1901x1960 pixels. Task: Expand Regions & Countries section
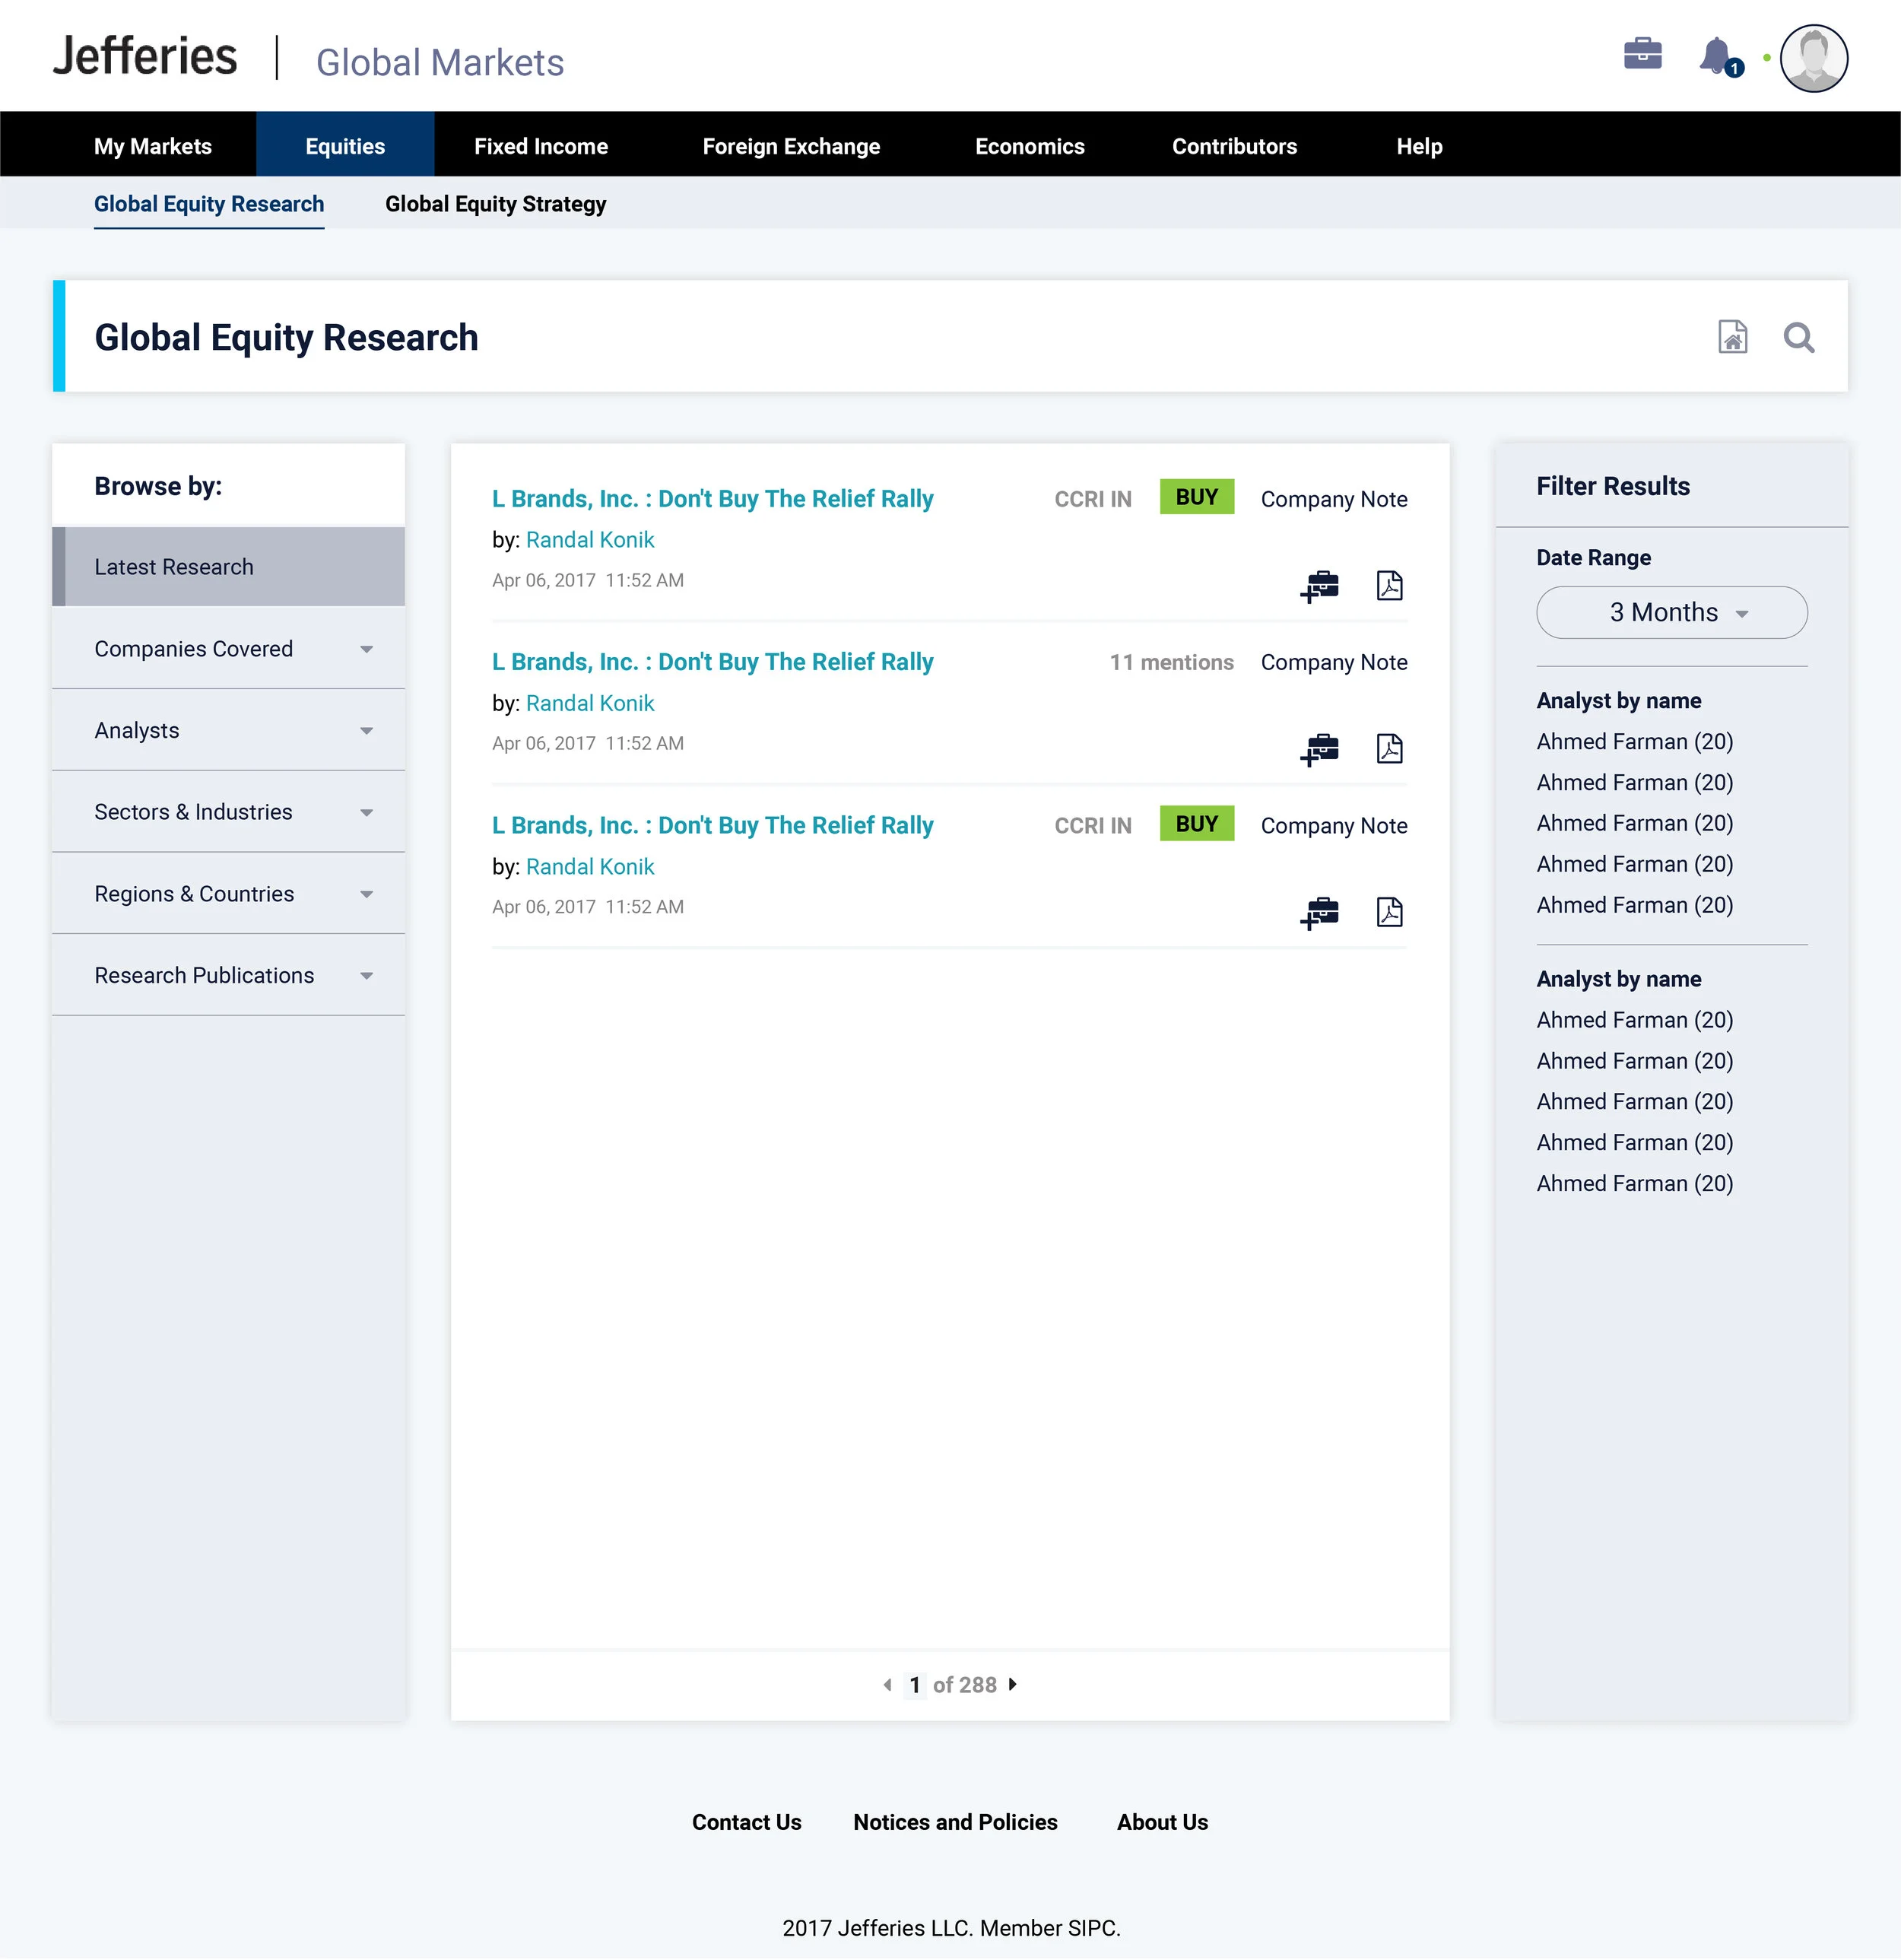pyautogui.click(x=228, y=894)
